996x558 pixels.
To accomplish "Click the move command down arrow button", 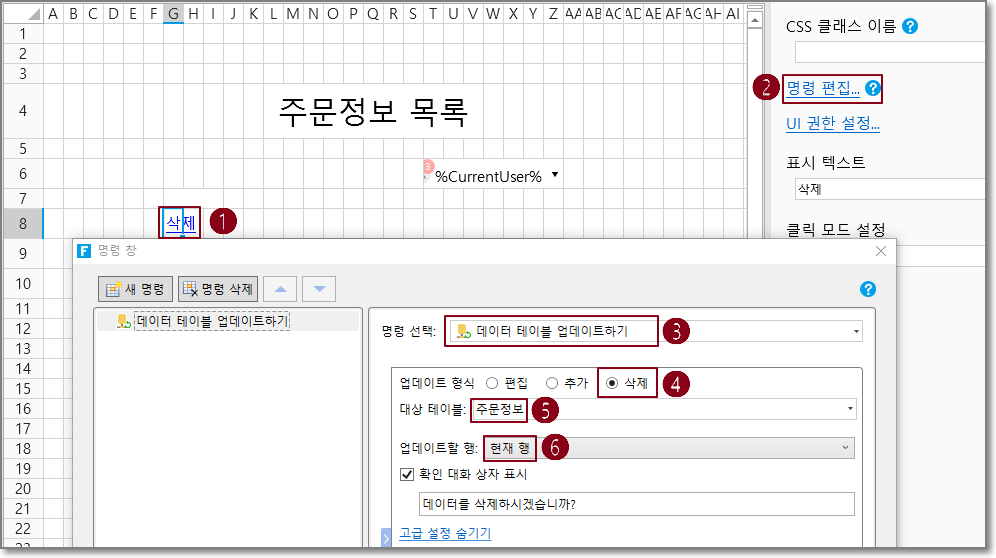I will (x=318, y=289).
